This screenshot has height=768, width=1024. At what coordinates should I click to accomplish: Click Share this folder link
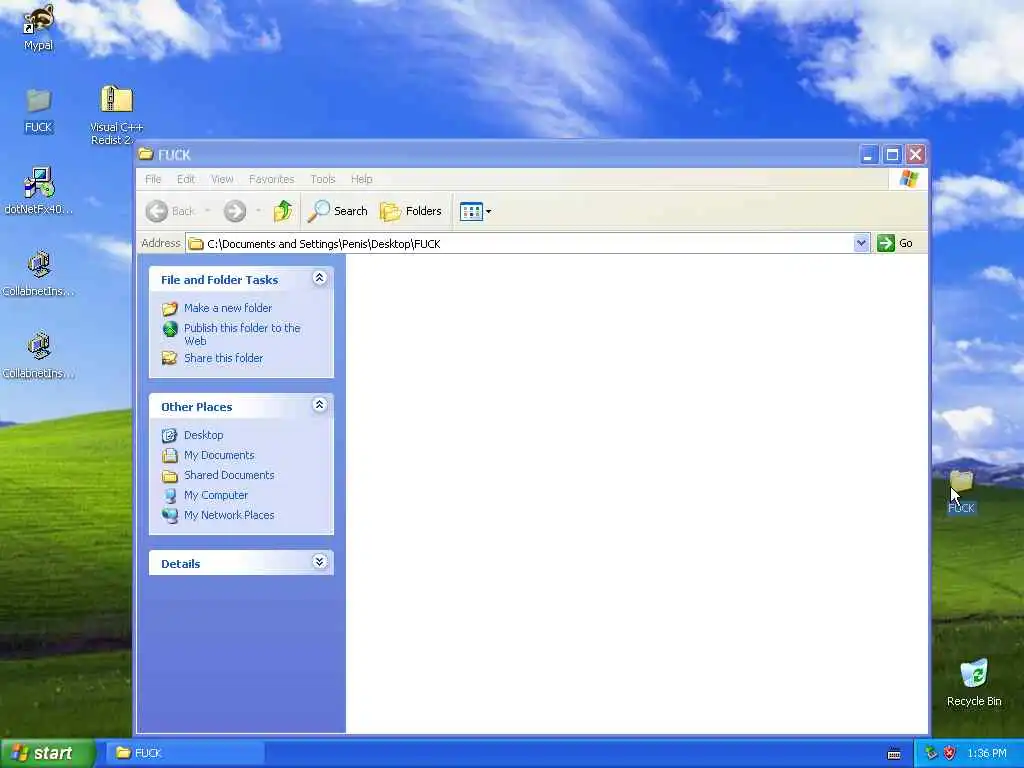coord(223,358)
